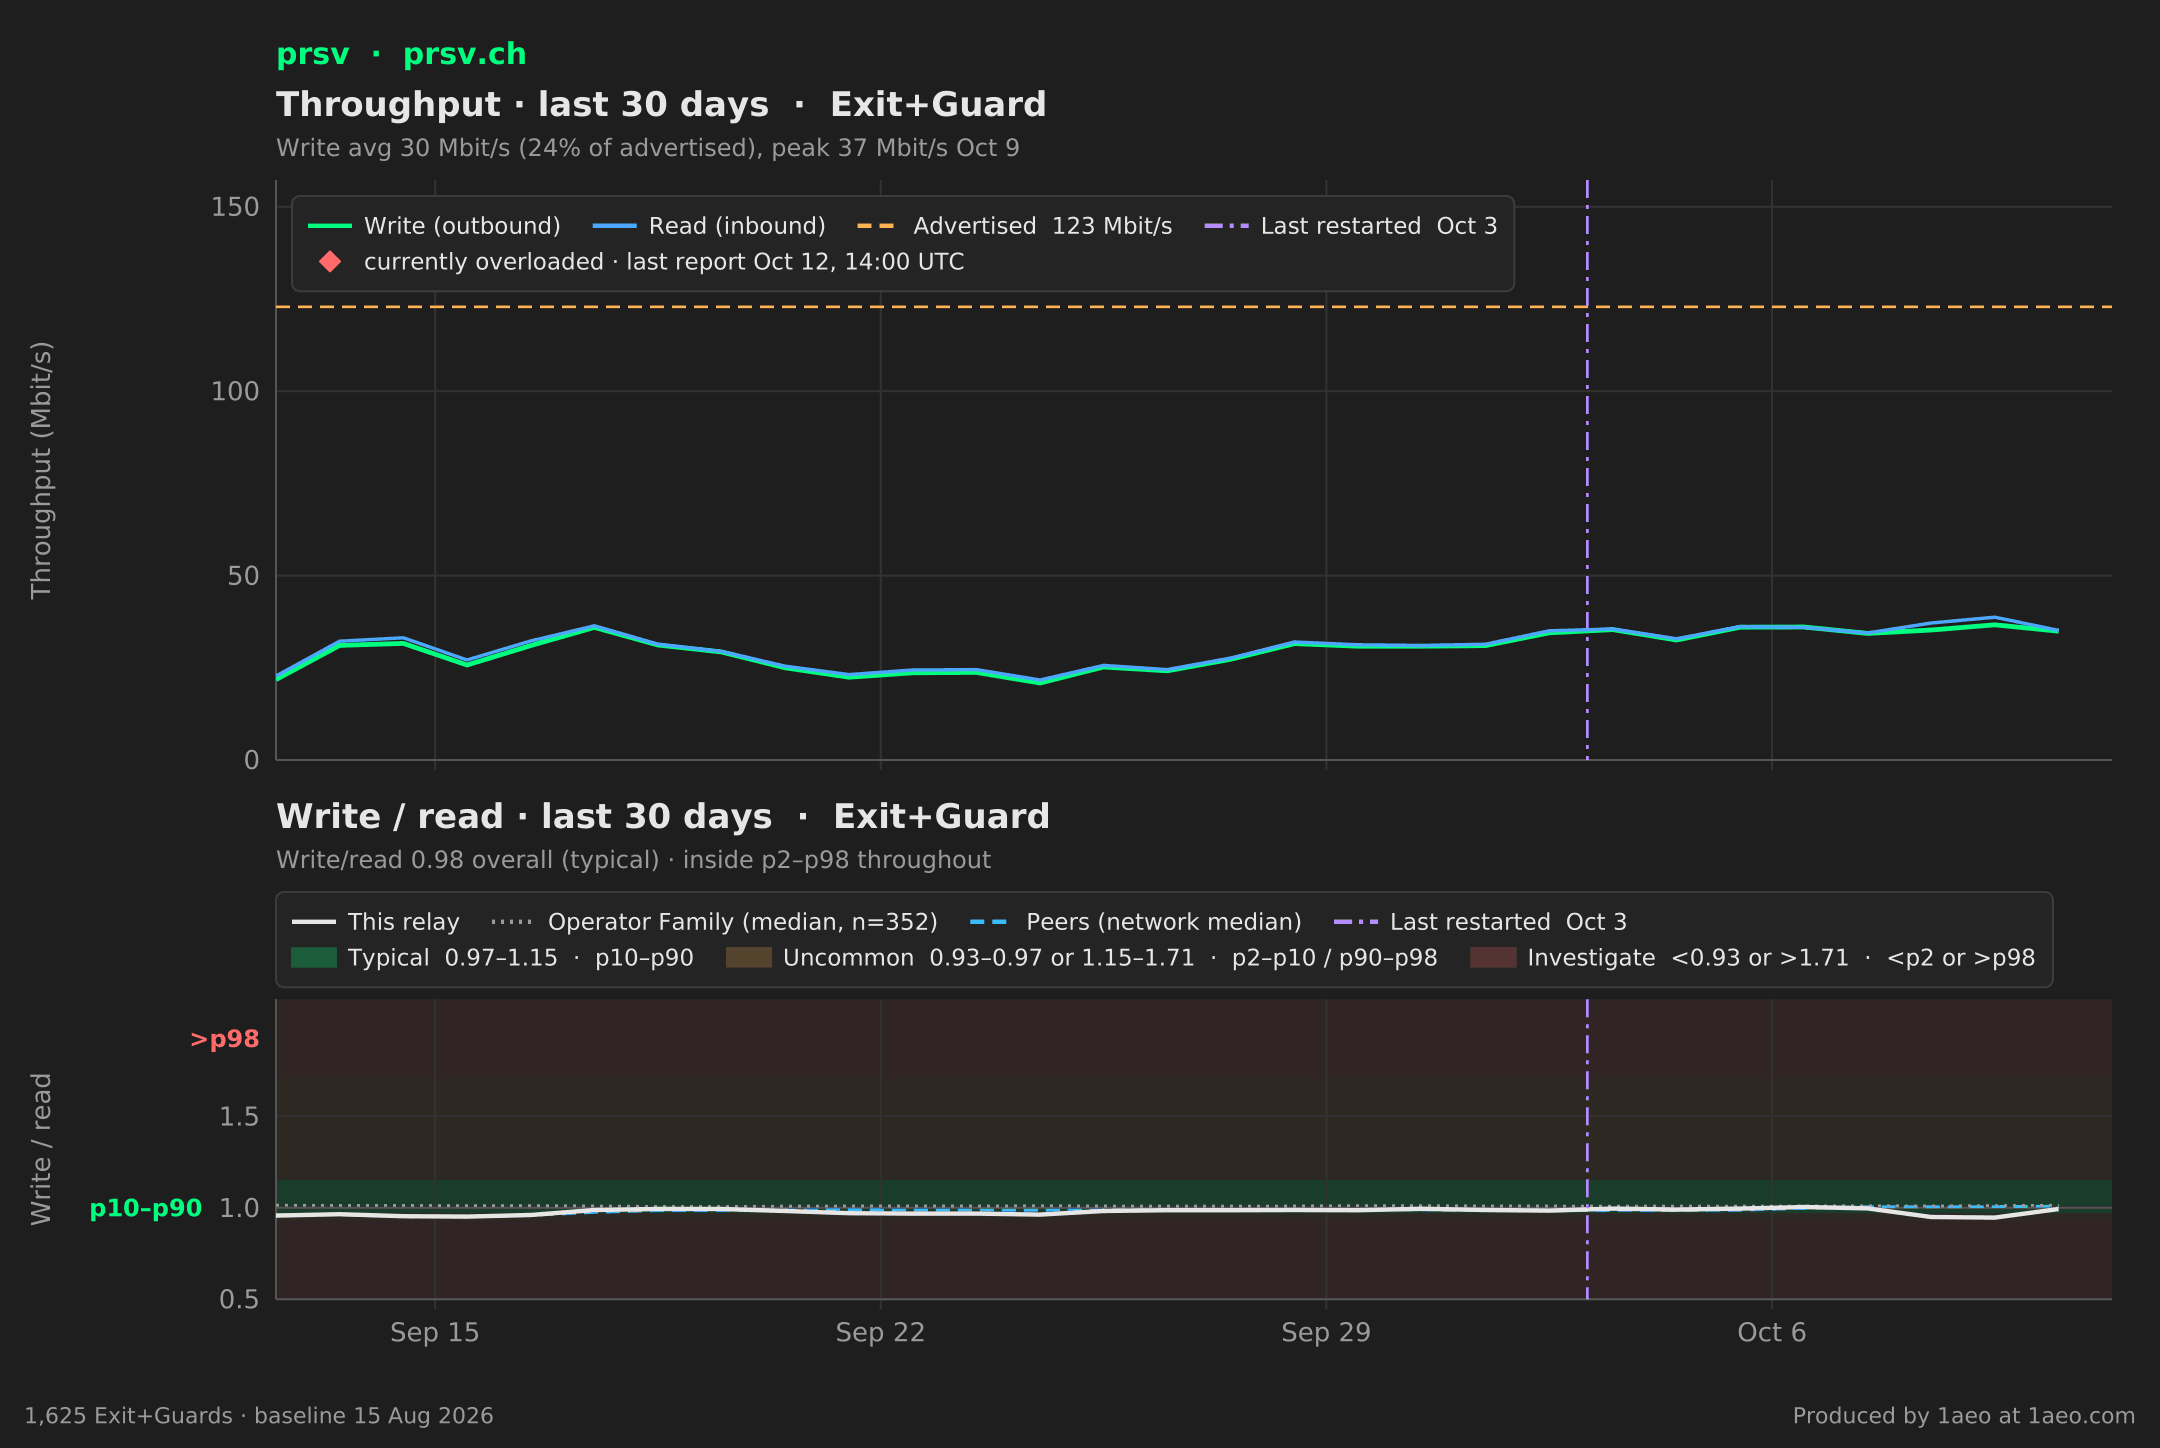The height and width of the screenshot is (1448, 2160).
Task: Click the orange Advertised 123 Mbit/s legend dash
Action: pos(876,226)
